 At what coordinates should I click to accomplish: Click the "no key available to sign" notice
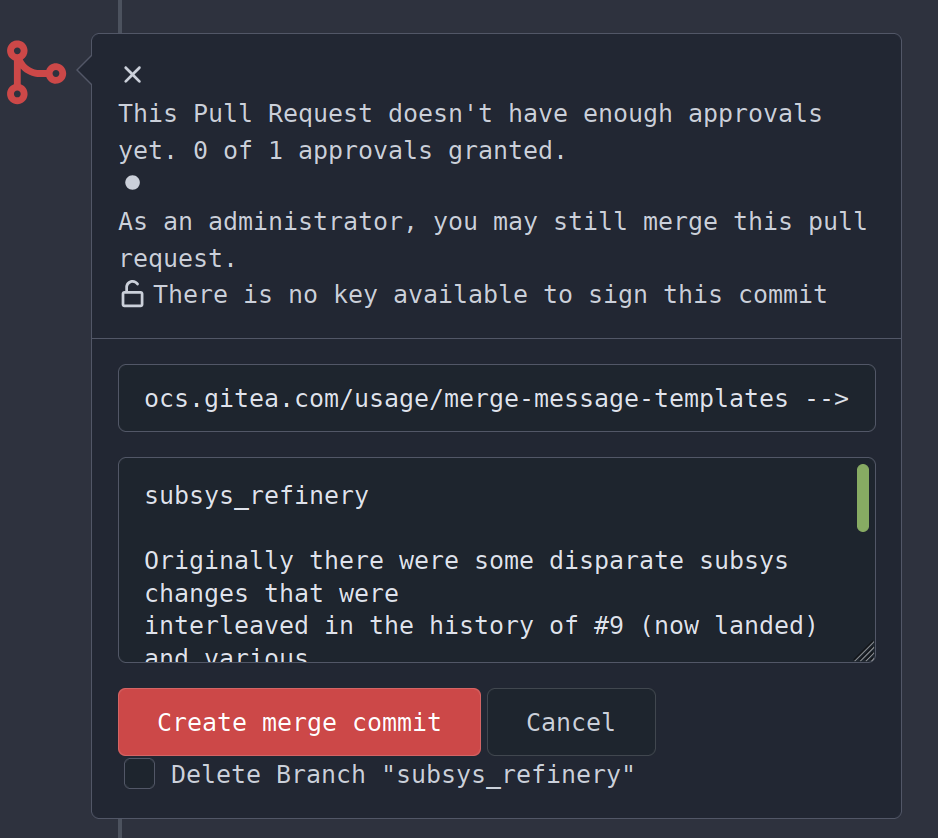490,294
